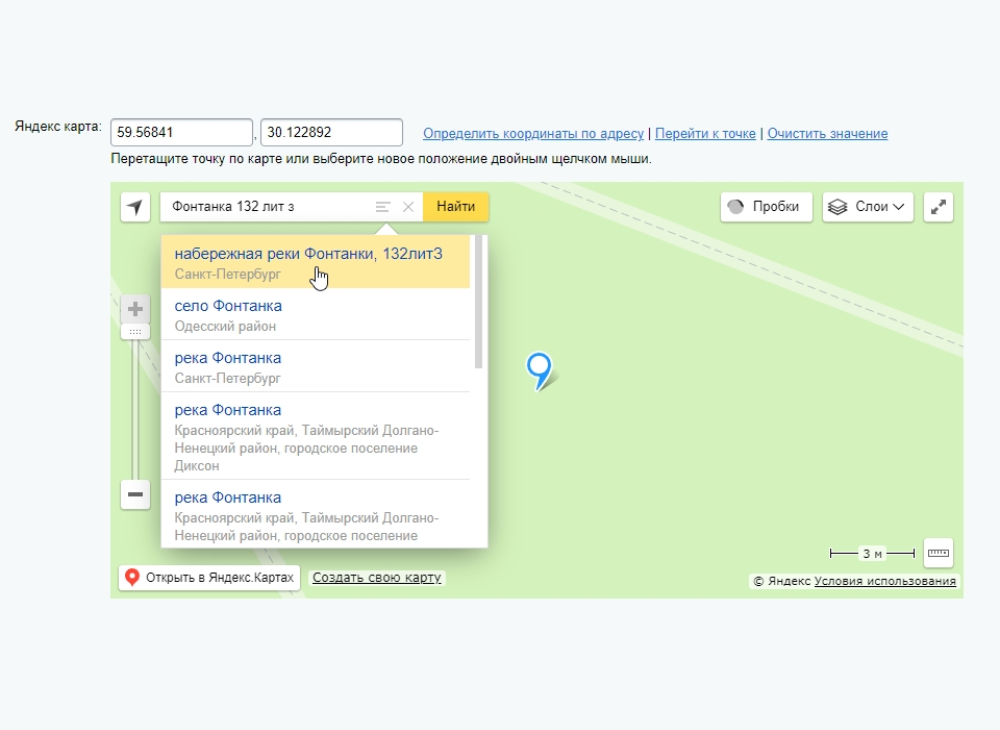
Task: Clear the map search field with X
Action: pyautogui.click(x=408, y=207)
